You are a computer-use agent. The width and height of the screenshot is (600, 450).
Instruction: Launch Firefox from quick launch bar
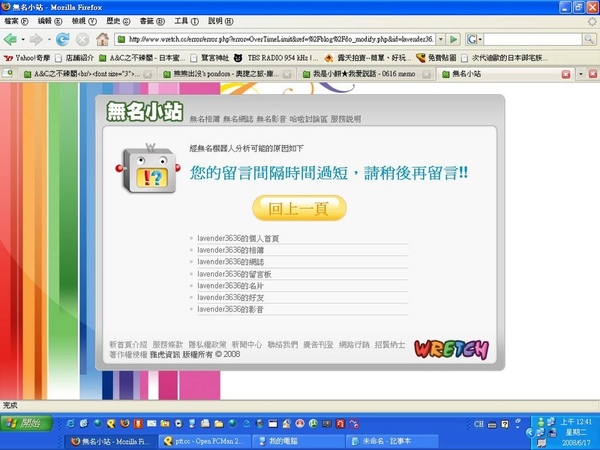(x=124, y=424)
